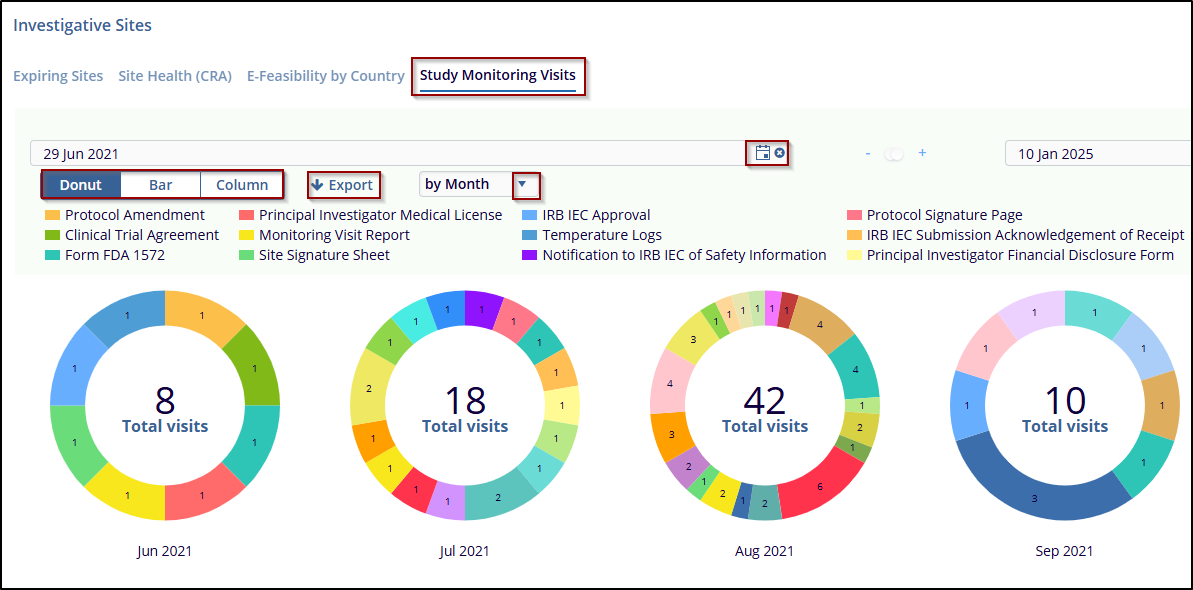Click the 10 Jan 2025 end date field

(x=1095, y=154)
